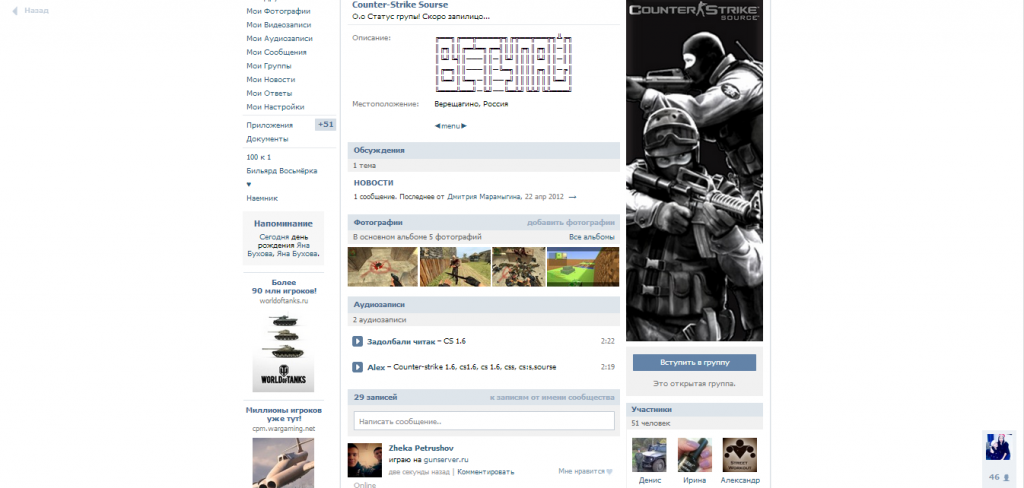Image resolution: width=1024 pixels, height=488 pixels.
Task: Click the heart item in the left sidebar
Action: (249, 184)
